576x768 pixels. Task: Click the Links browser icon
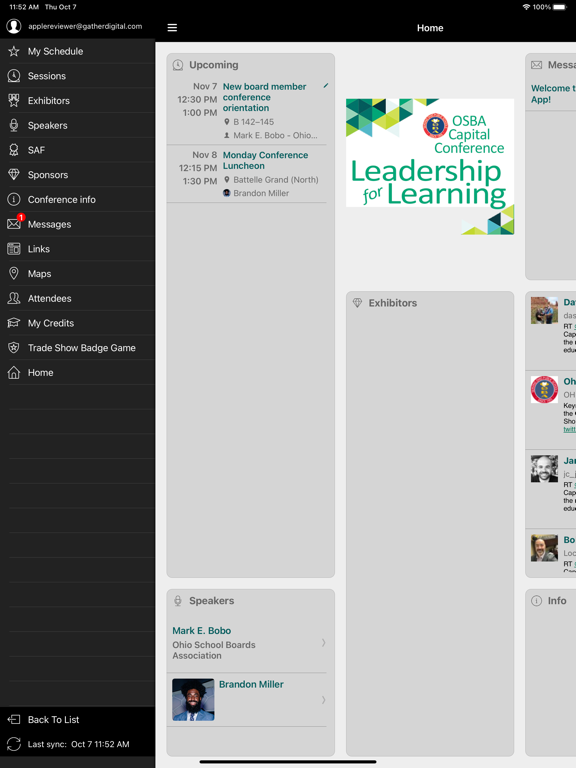click(14, 249)
